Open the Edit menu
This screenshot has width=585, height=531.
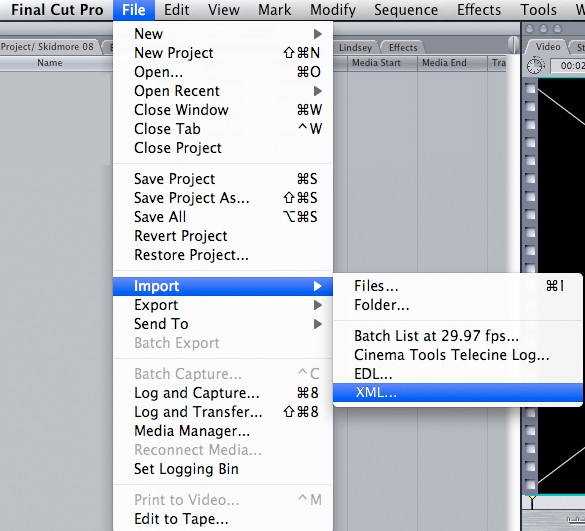click(x=176, y=10)
